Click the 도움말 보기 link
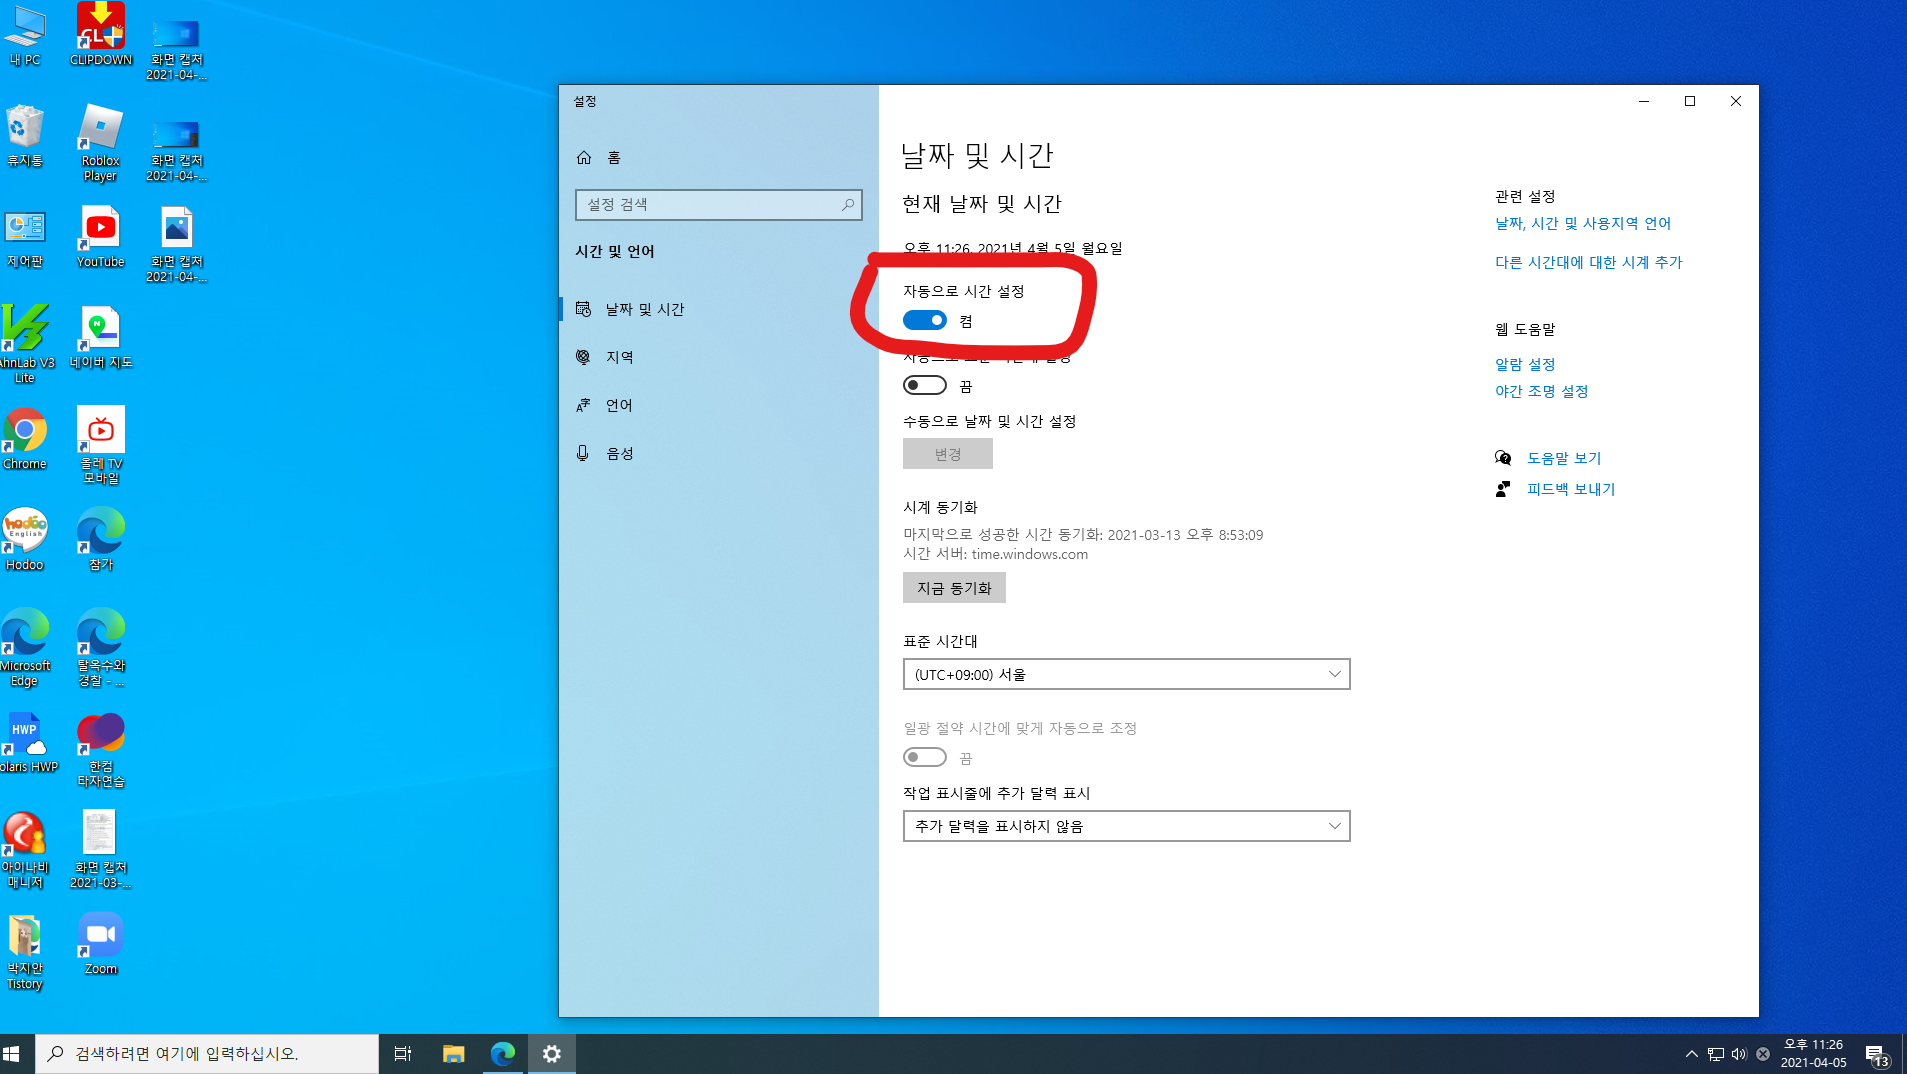Image resolution: width=1907 pixels, height=1074 pixels. [x=1563, y=458]
